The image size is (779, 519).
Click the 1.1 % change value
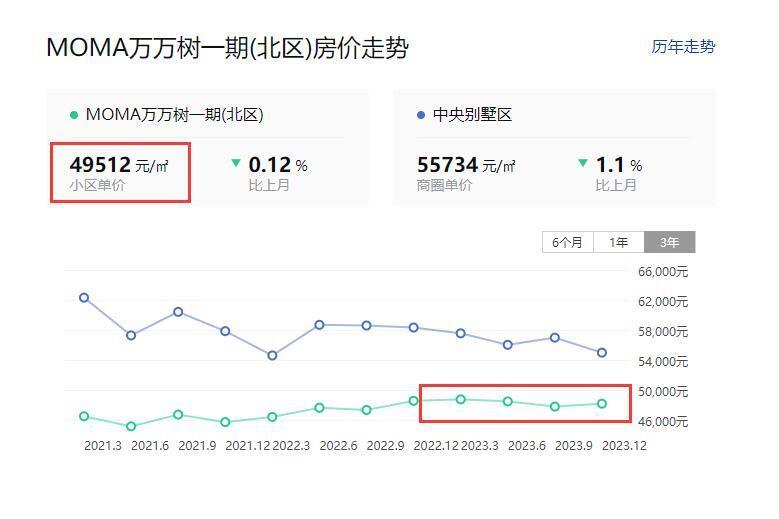[619, 165]
